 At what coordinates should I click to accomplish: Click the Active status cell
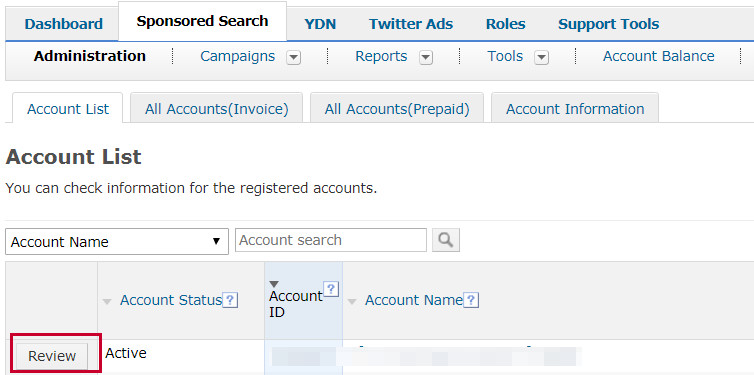[x=126, y=353]
